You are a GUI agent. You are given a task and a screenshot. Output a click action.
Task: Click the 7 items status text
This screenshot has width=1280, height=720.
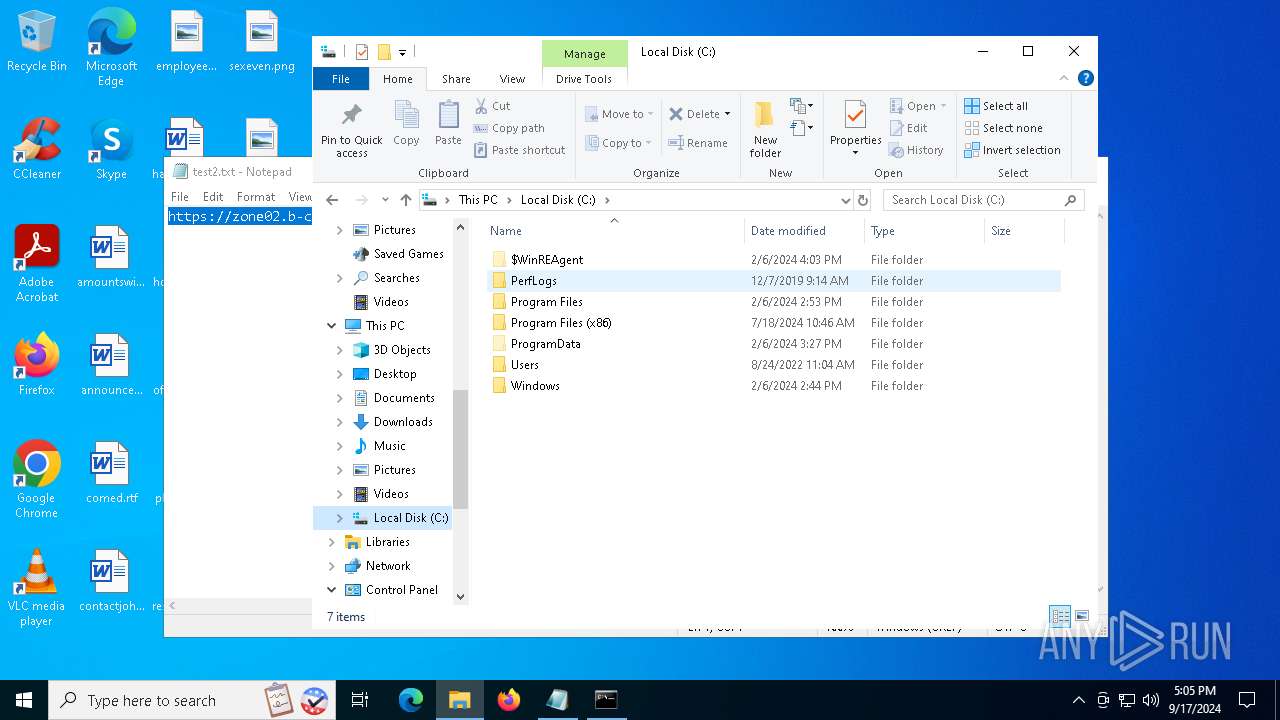[346, 617]
